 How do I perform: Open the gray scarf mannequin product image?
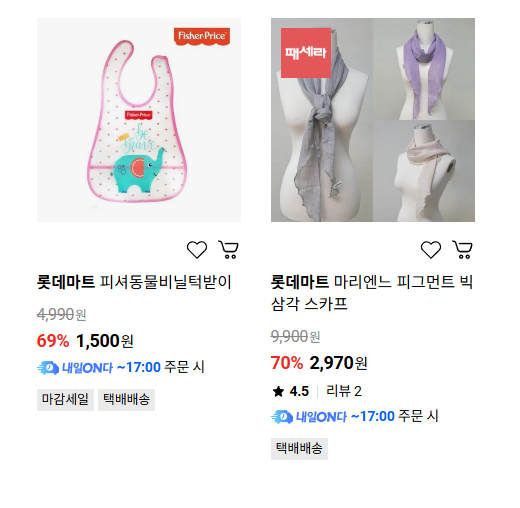(x=322, y=120)
